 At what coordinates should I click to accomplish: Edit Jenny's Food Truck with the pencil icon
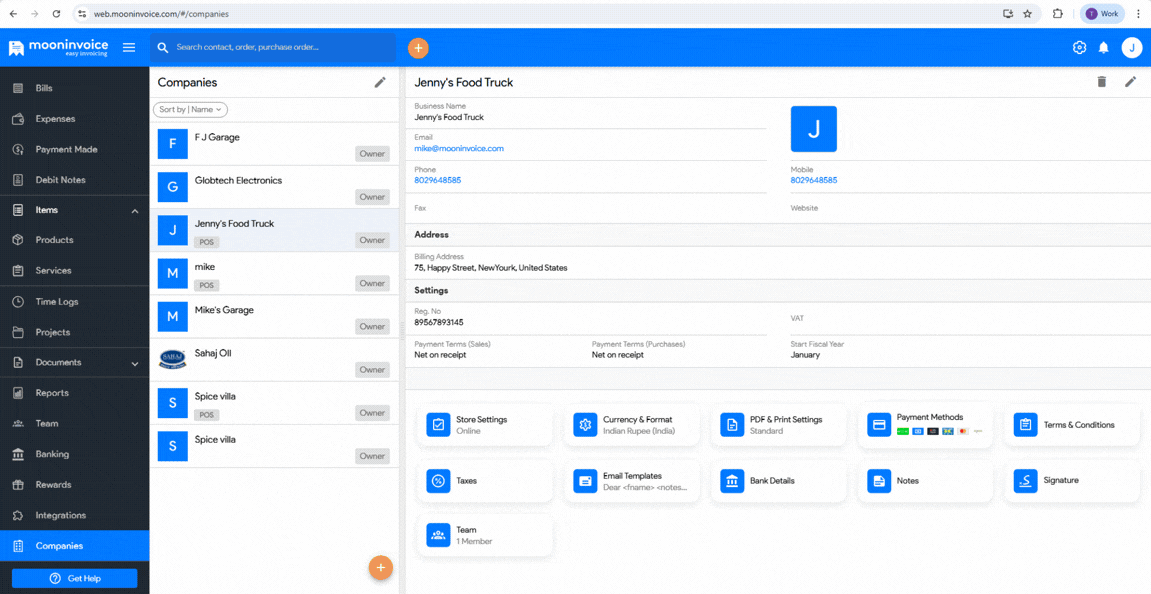pos(1130,82)
